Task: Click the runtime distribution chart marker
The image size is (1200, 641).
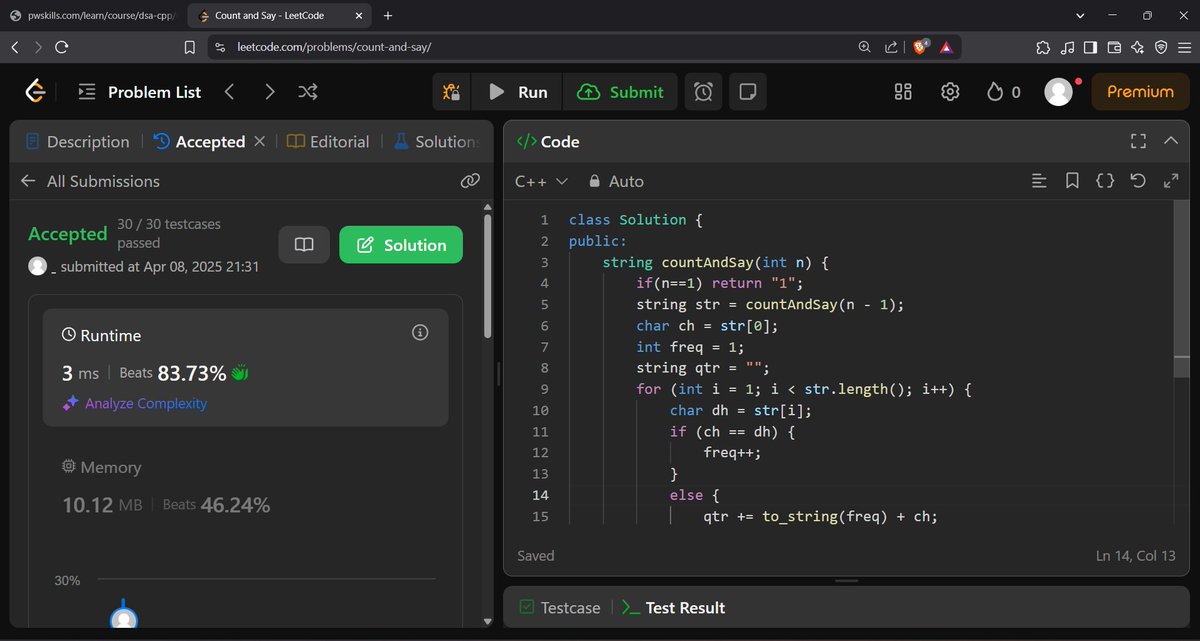Action: pos(123,616)
